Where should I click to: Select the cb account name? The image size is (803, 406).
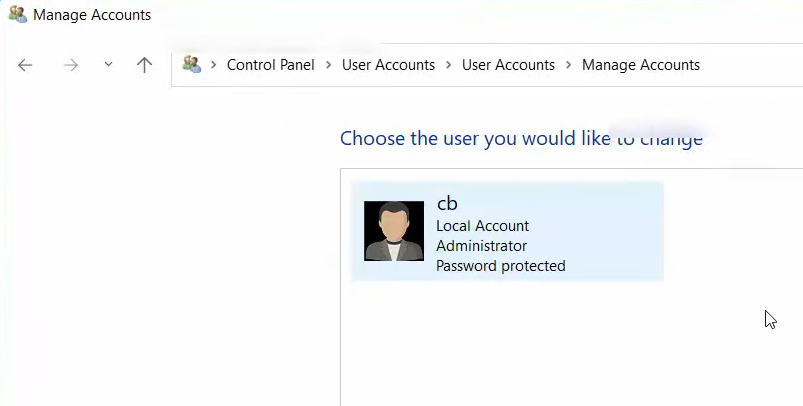(x=448, y=203)
